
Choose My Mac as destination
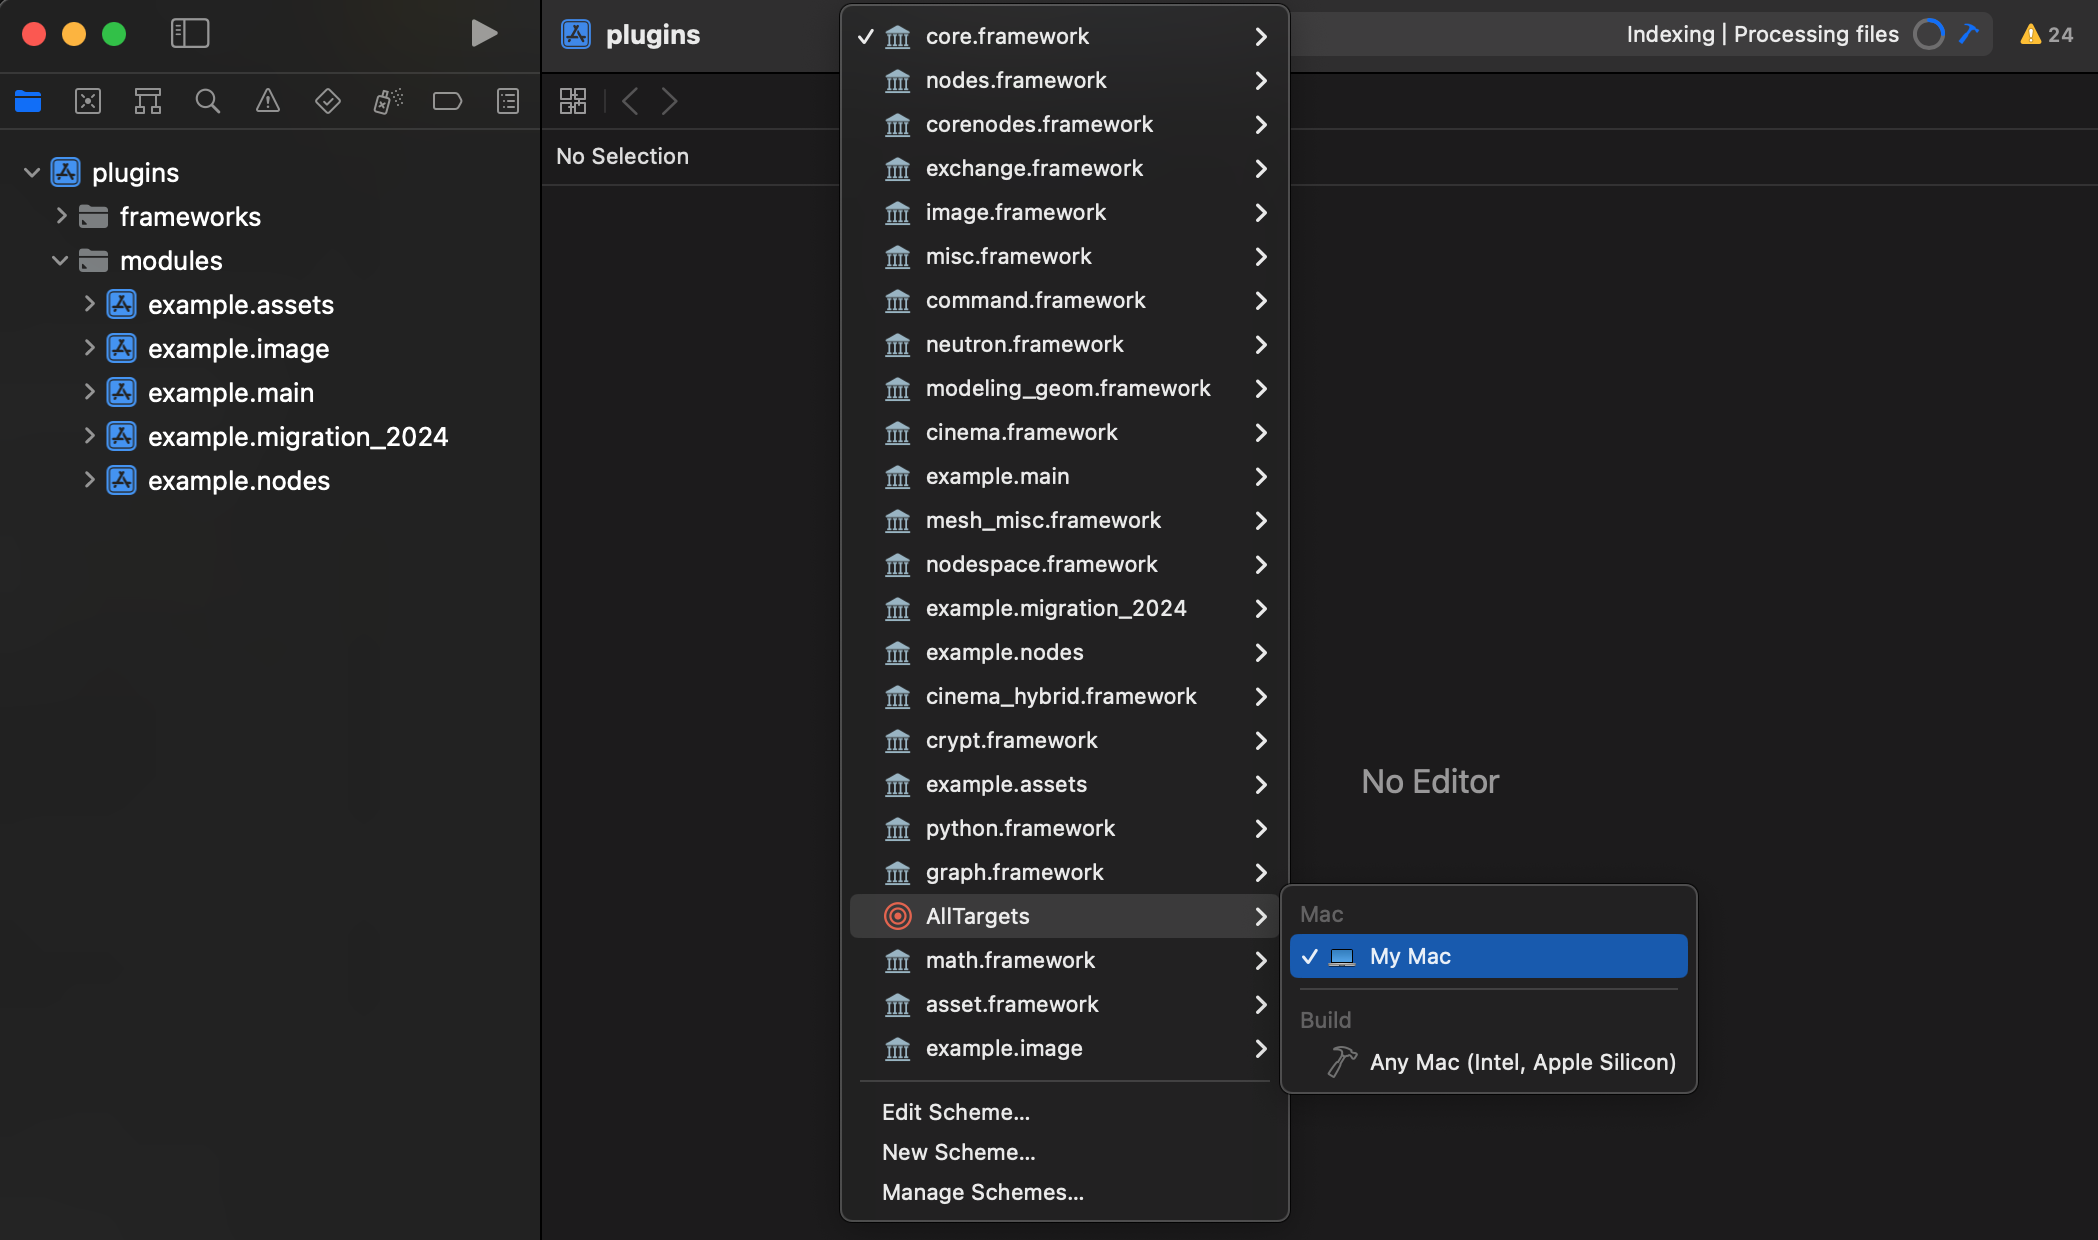tap(1488, 956)
